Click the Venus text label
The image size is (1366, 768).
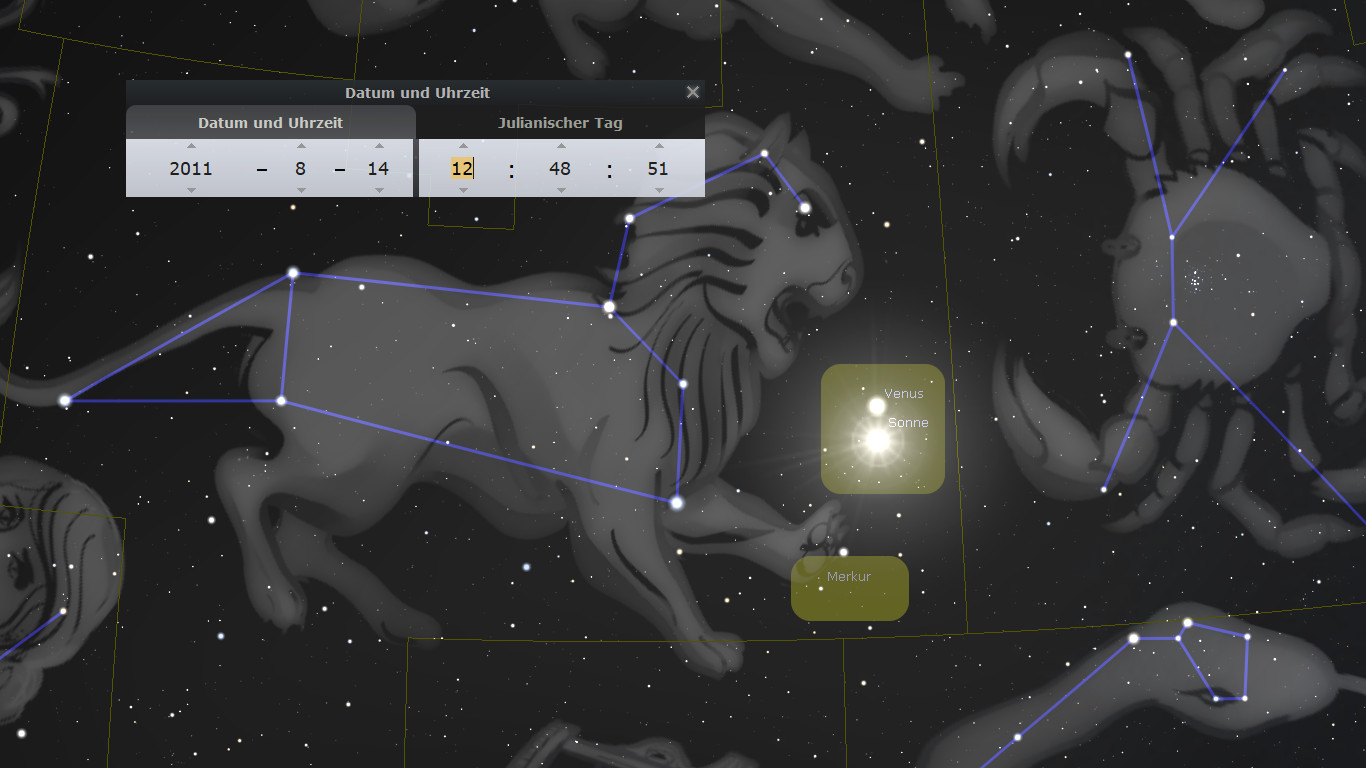[x=904, y=394]
